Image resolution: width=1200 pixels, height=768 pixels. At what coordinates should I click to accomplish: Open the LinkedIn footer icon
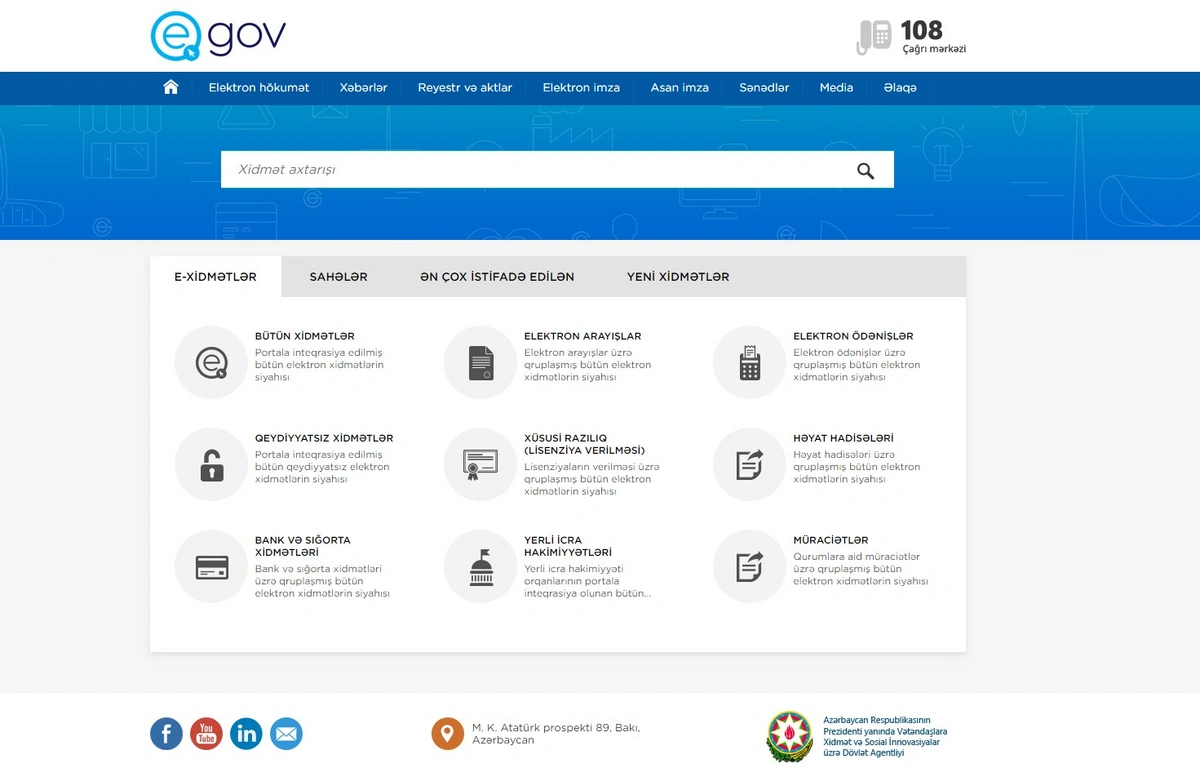(246, 734)
